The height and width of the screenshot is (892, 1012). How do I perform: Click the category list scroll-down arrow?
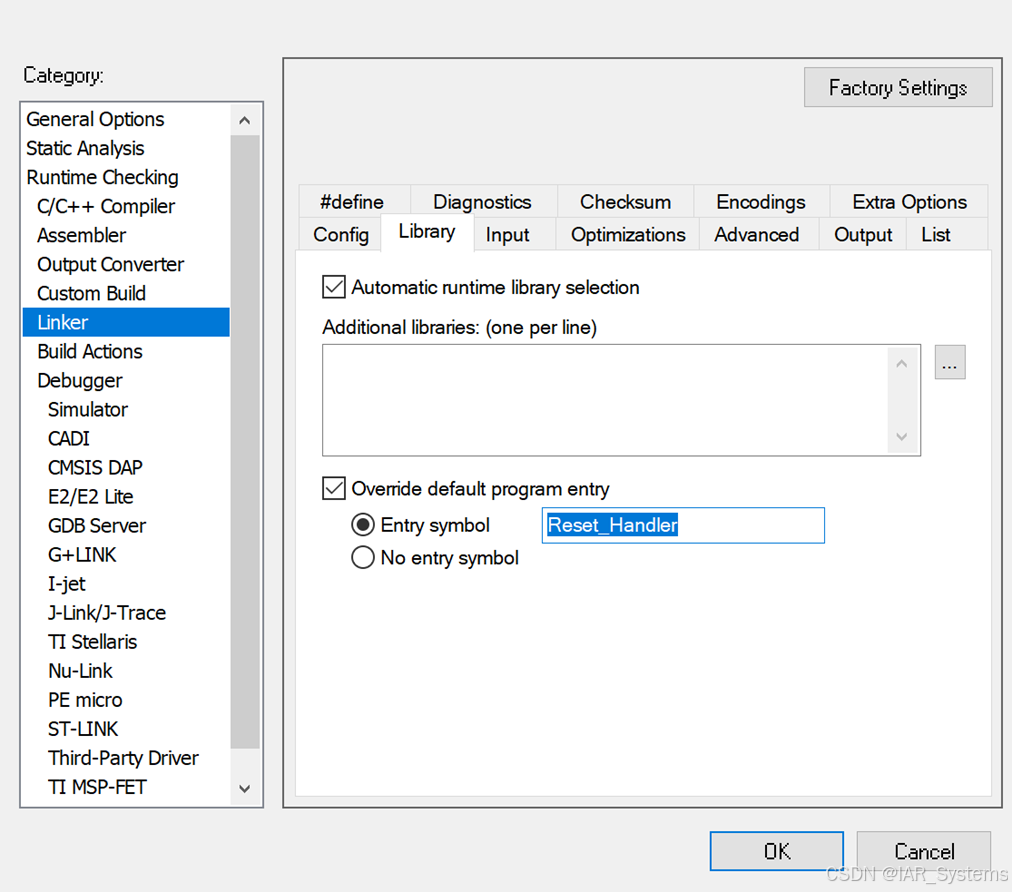coord(244,788)
